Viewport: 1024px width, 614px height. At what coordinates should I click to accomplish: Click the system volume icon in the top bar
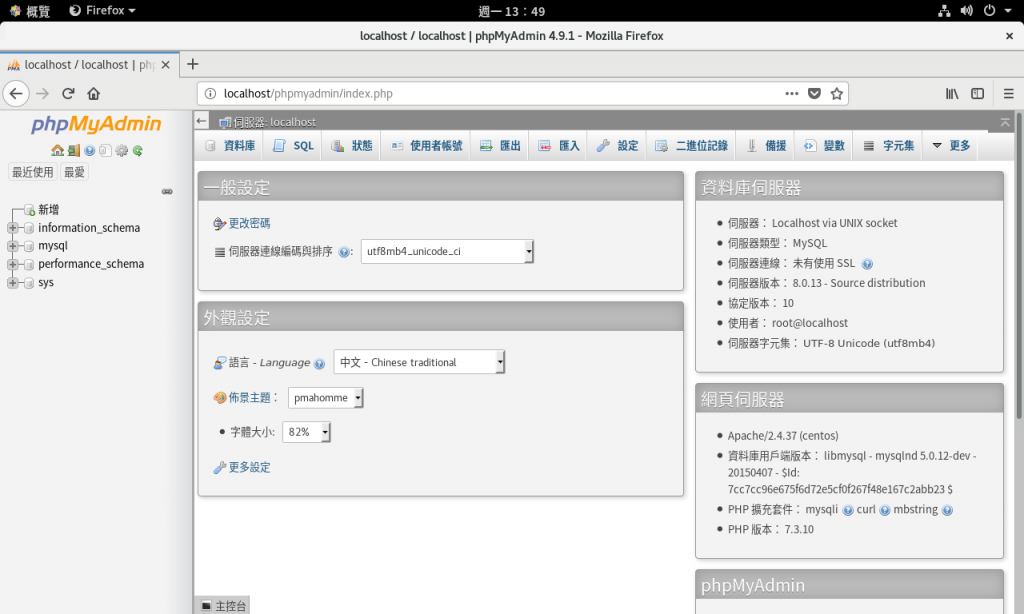[x=967, y=10]
